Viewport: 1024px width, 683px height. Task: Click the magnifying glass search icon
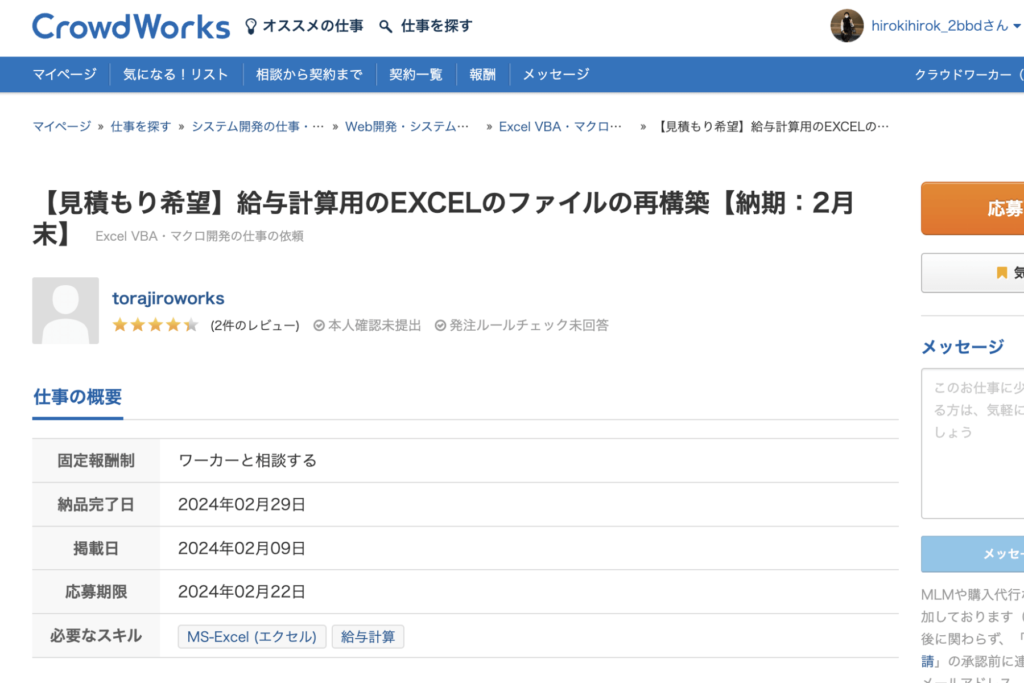tap(386, 27)
